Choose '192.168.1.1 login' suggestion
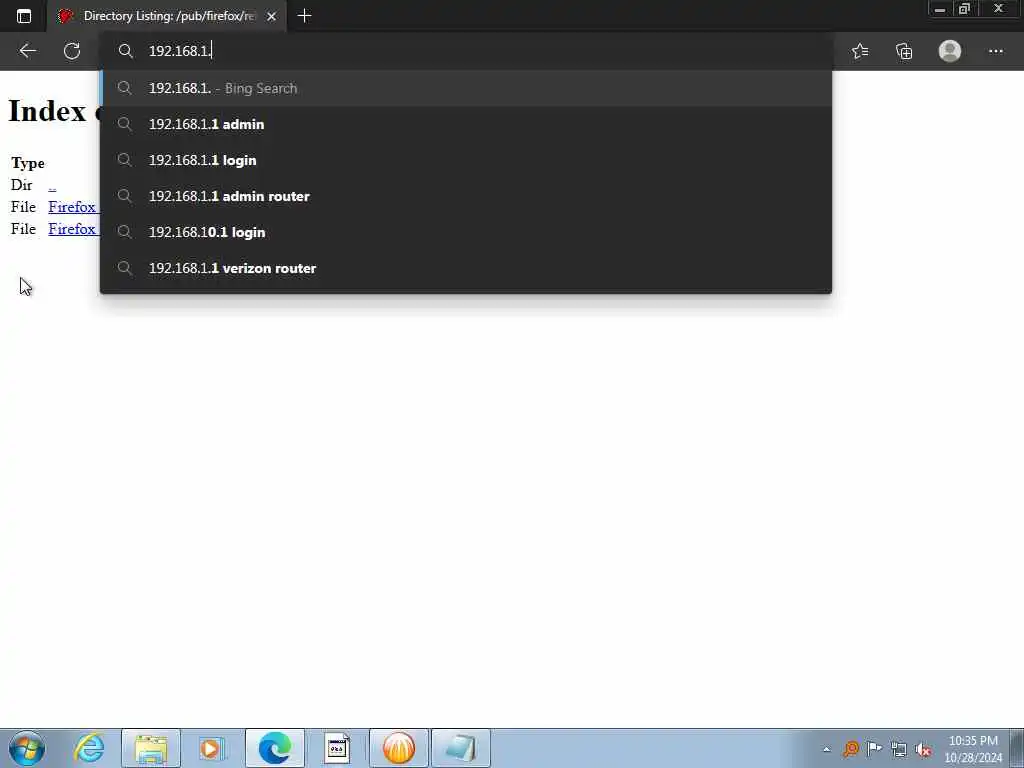Viewport: 1024px width, 768px height. click(466, 160)
